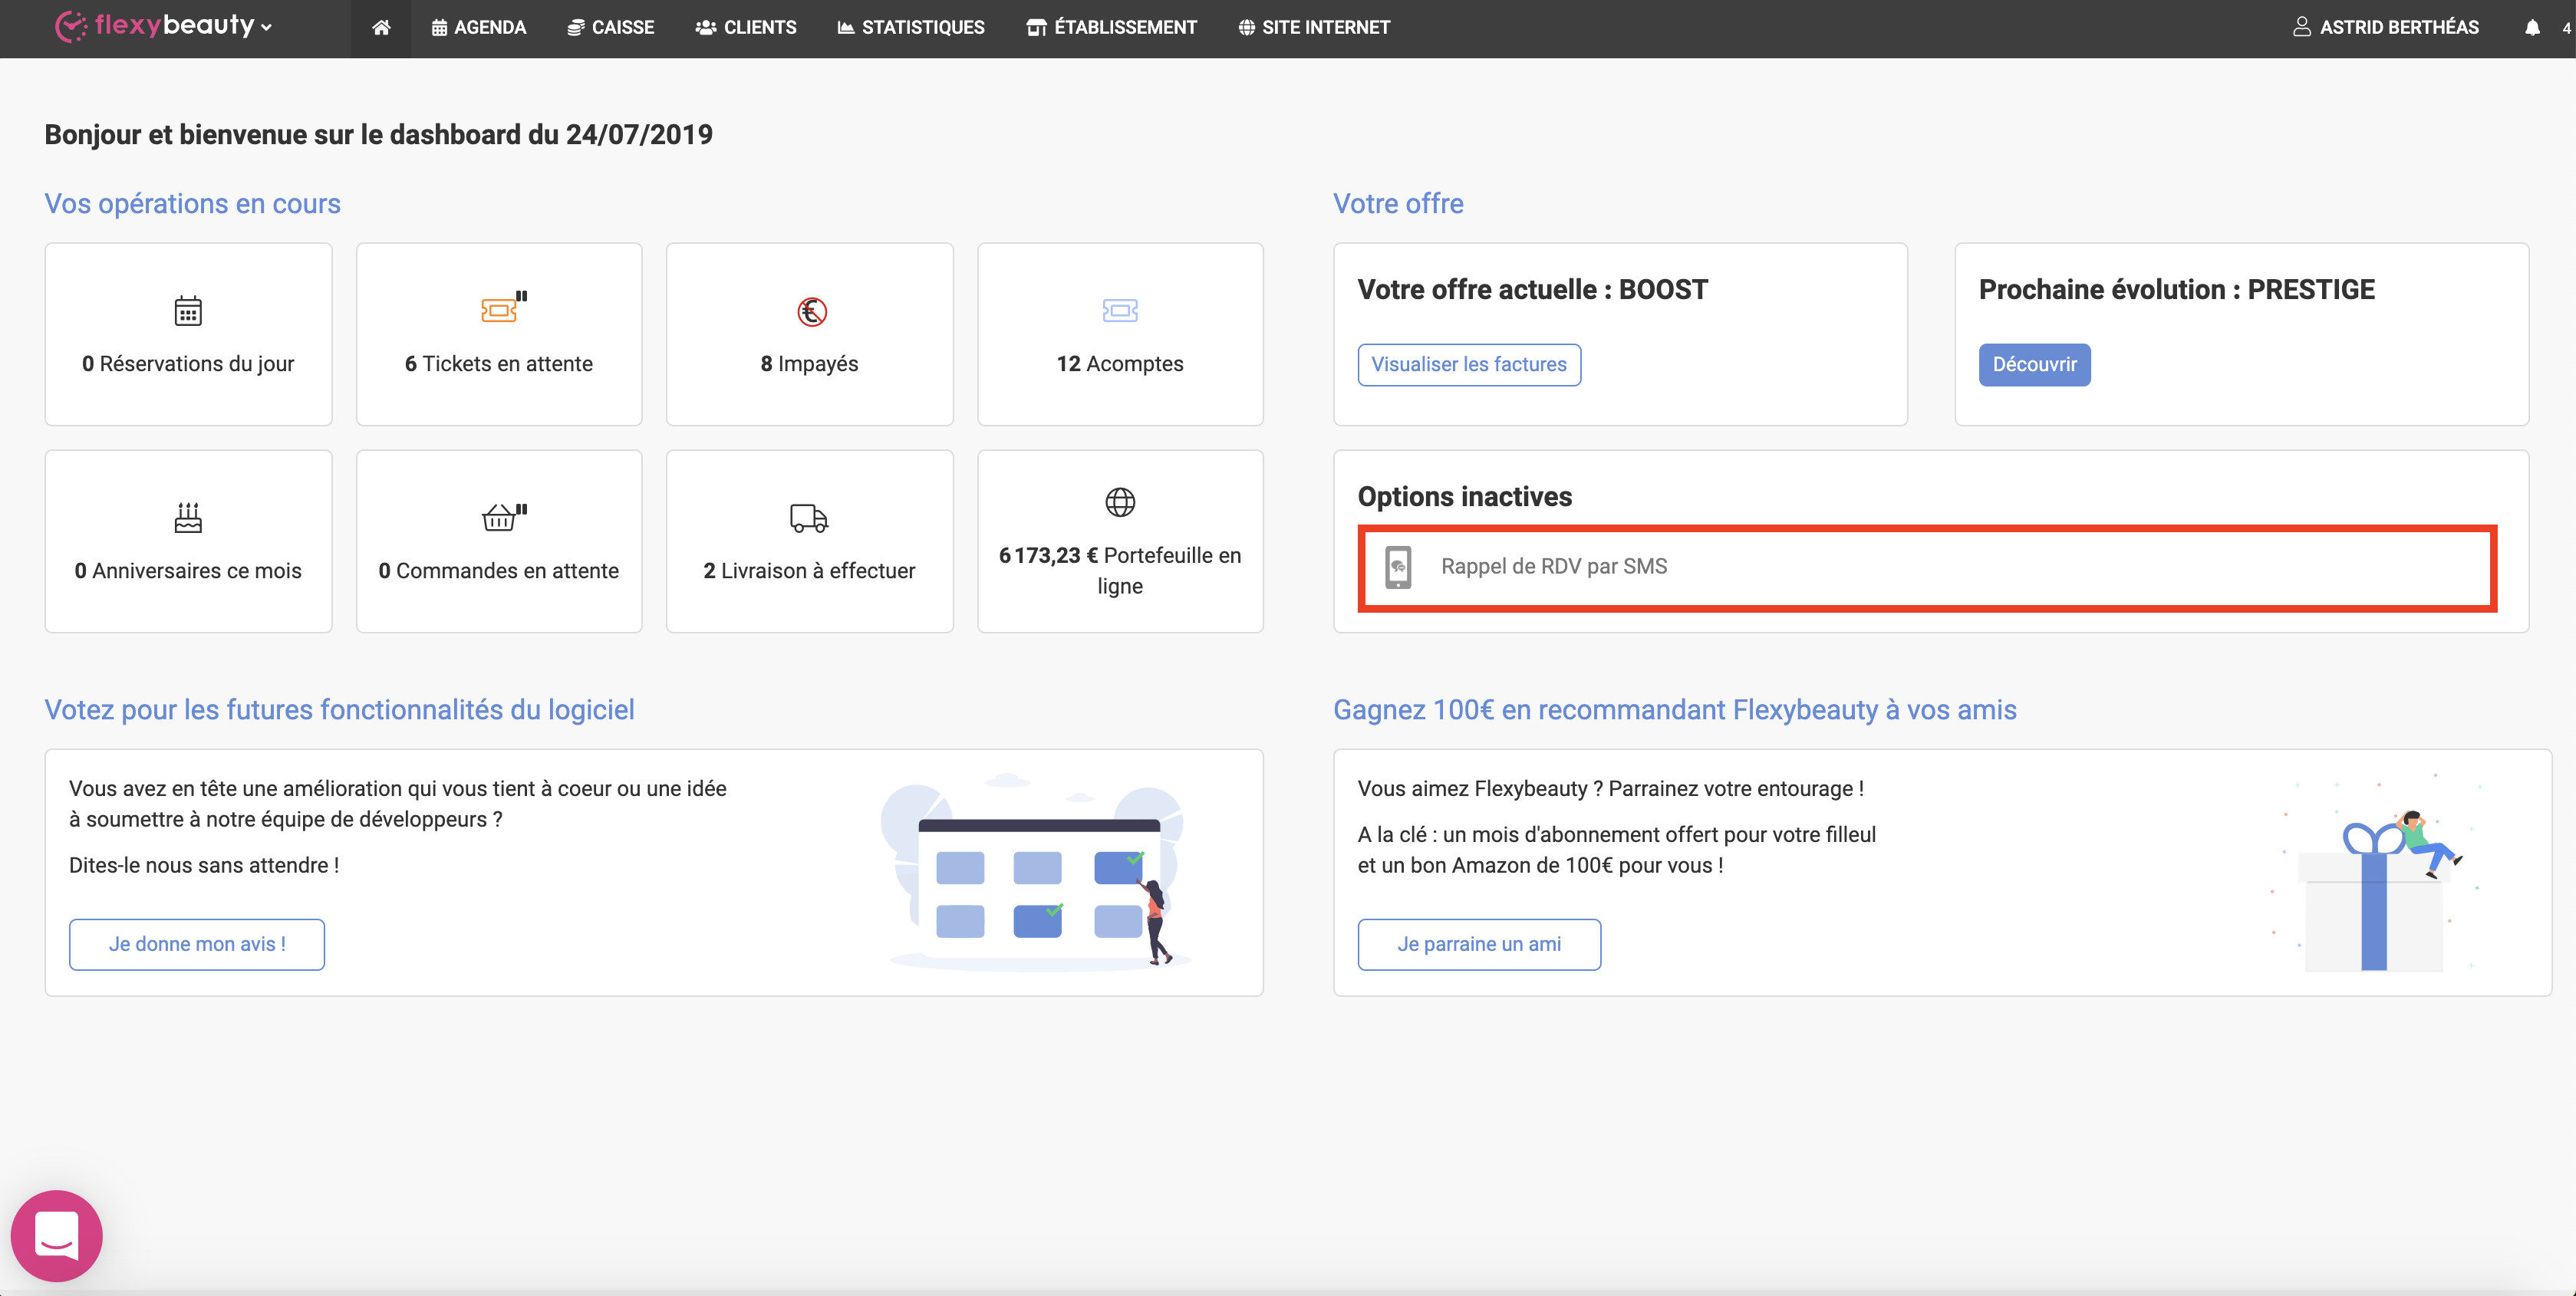Click the flexybeauty logo
This screenshot has width=2576, height=1296.
(x=155, y=26)
